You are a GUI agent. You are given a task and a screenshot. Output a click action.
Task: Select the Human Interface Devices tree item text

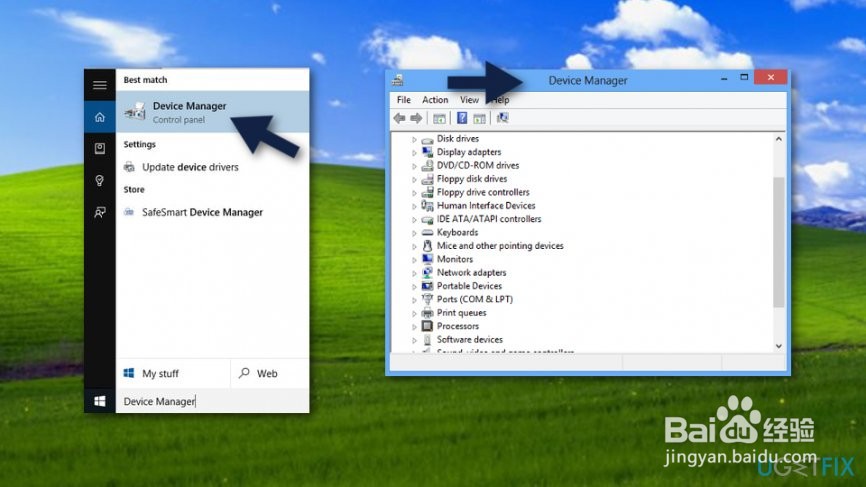tap(486, 205)
